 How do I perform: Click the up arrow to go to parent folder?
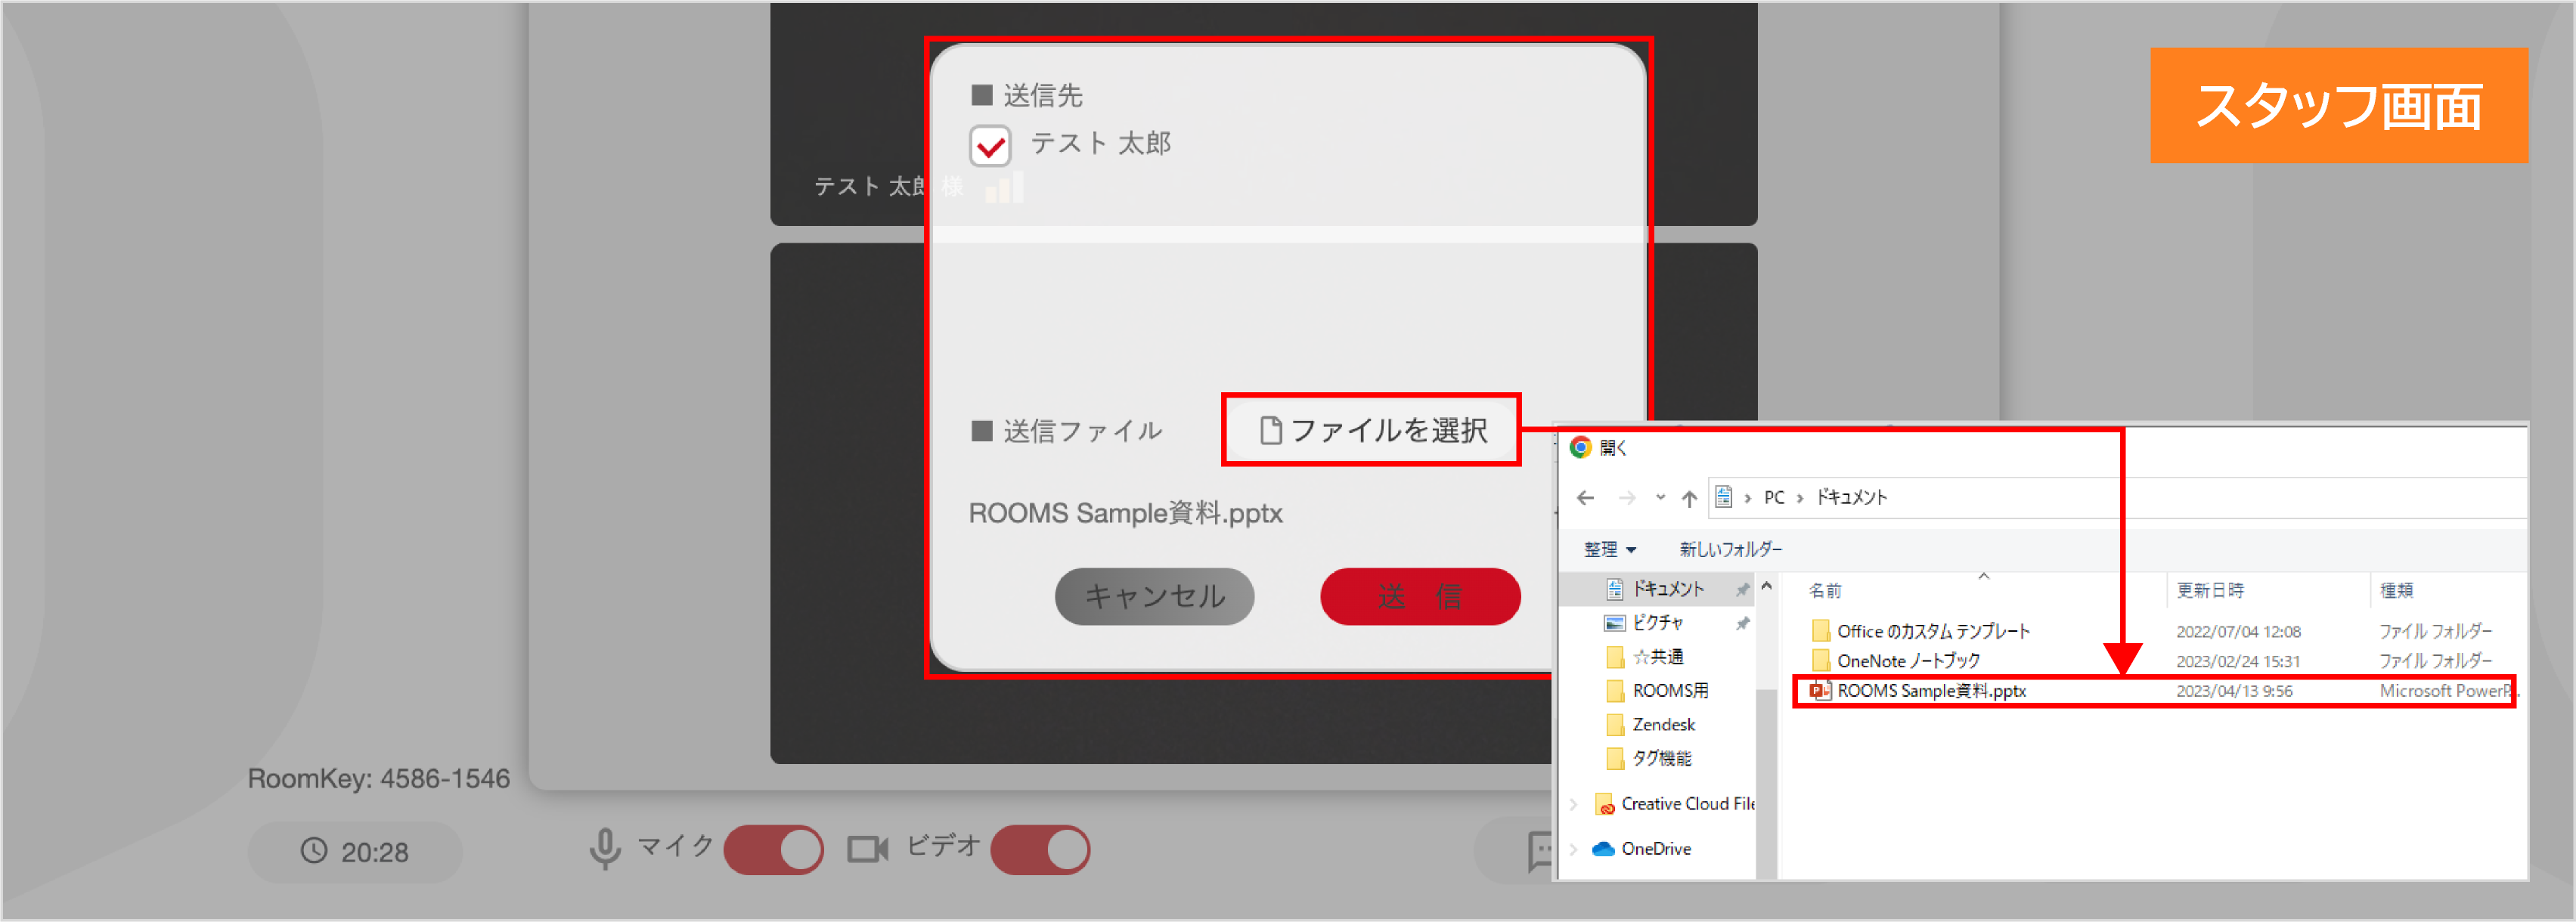[1688, 497]
